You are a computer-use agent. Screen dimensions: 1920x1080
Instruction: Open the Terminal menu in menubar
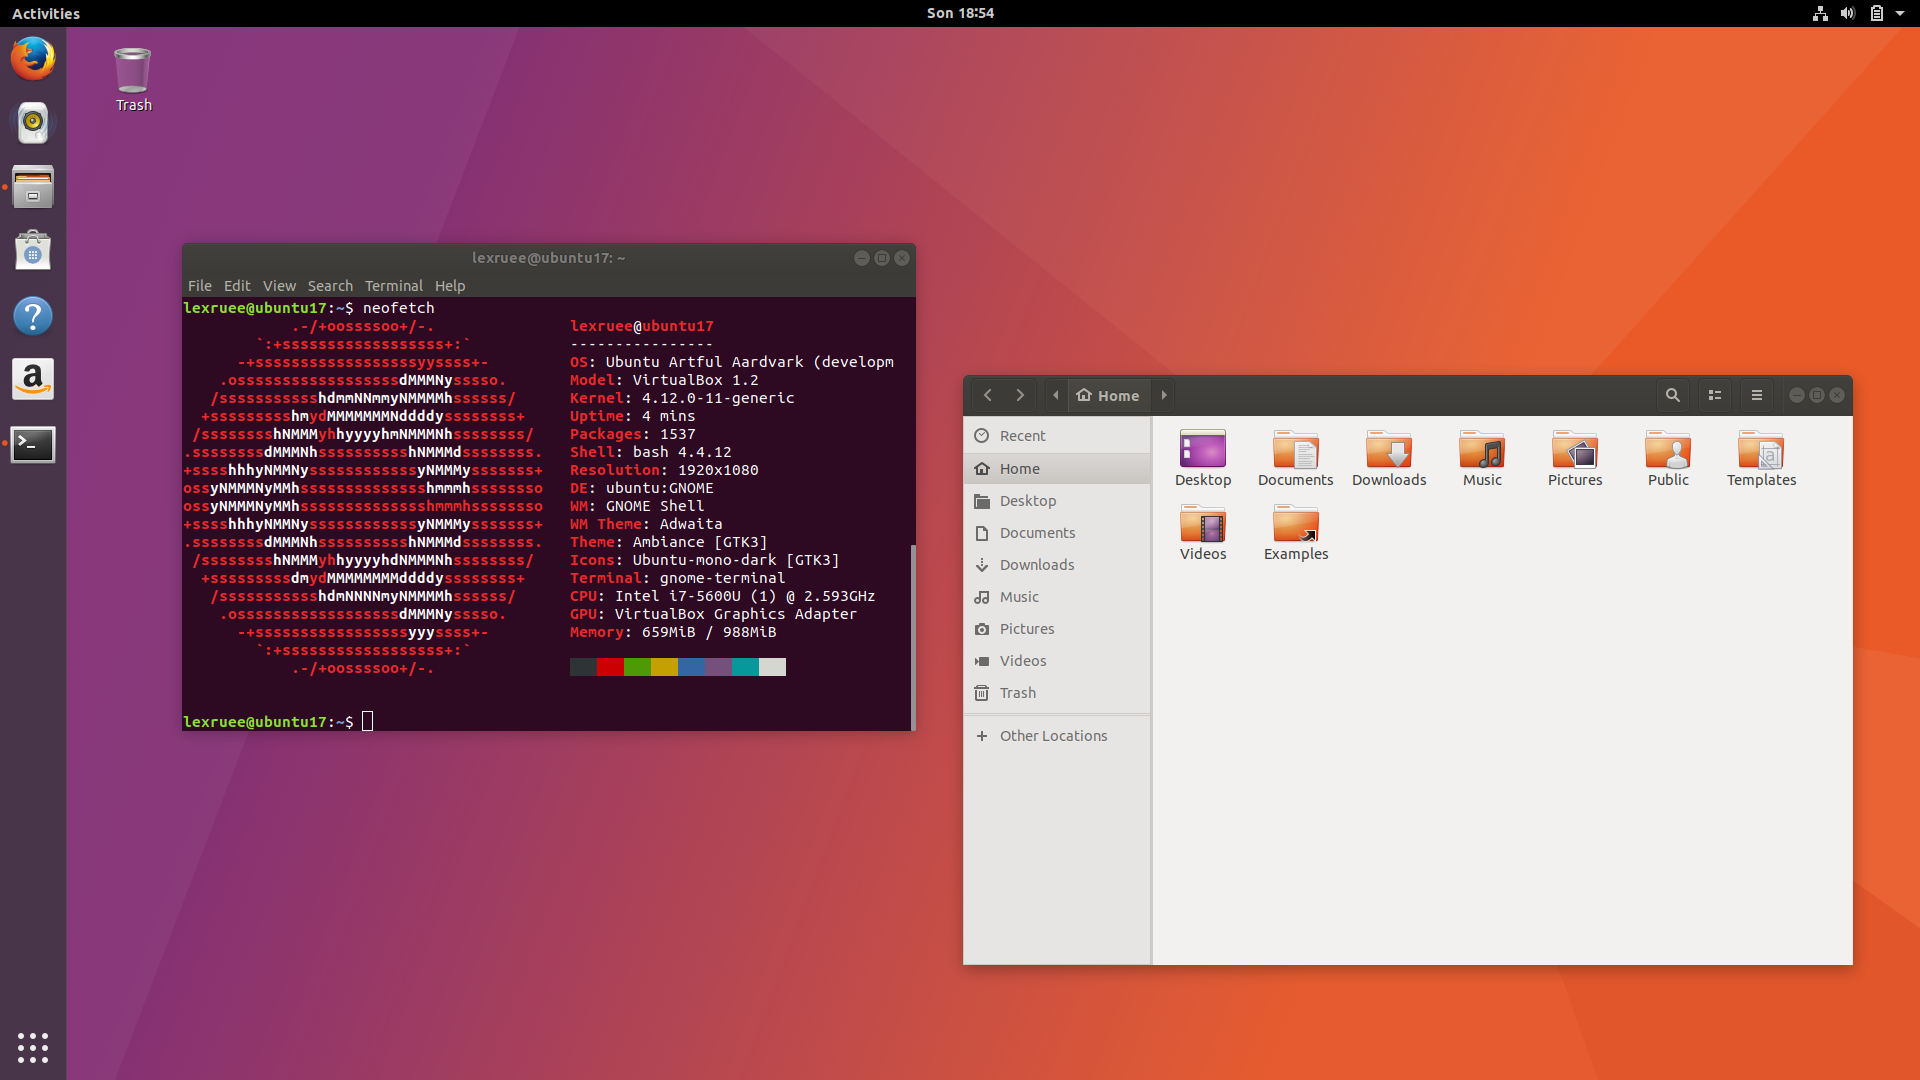[393, 286]
